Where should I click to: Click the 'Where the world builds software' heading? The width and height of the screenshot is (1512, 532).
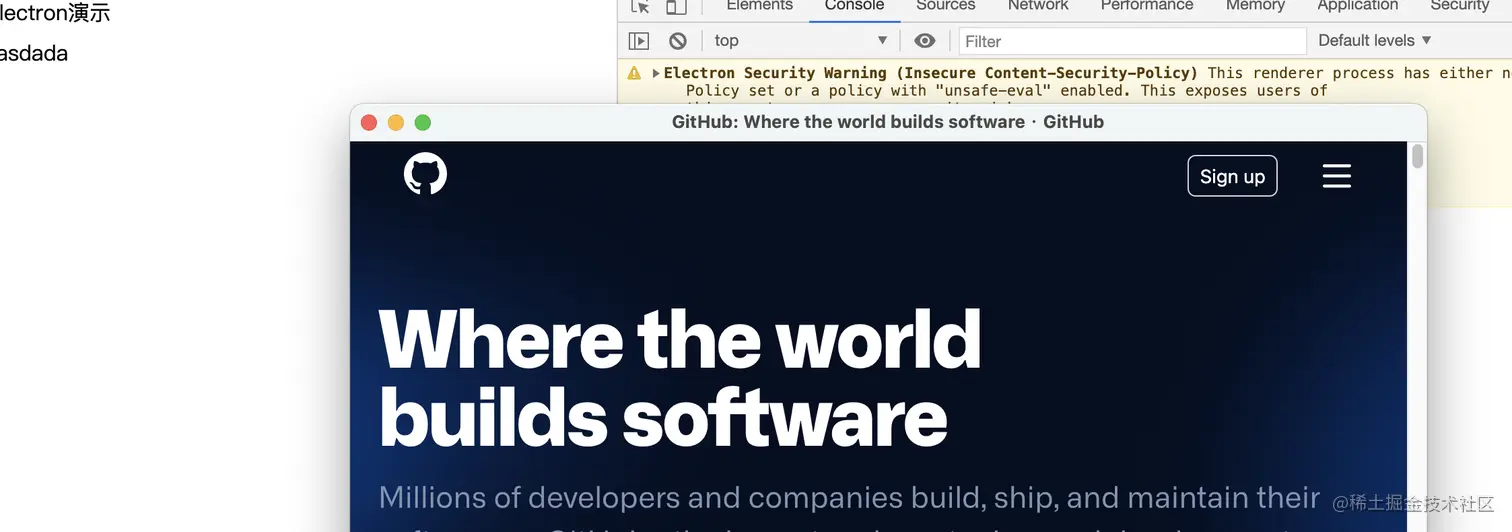tap(680, 378)
